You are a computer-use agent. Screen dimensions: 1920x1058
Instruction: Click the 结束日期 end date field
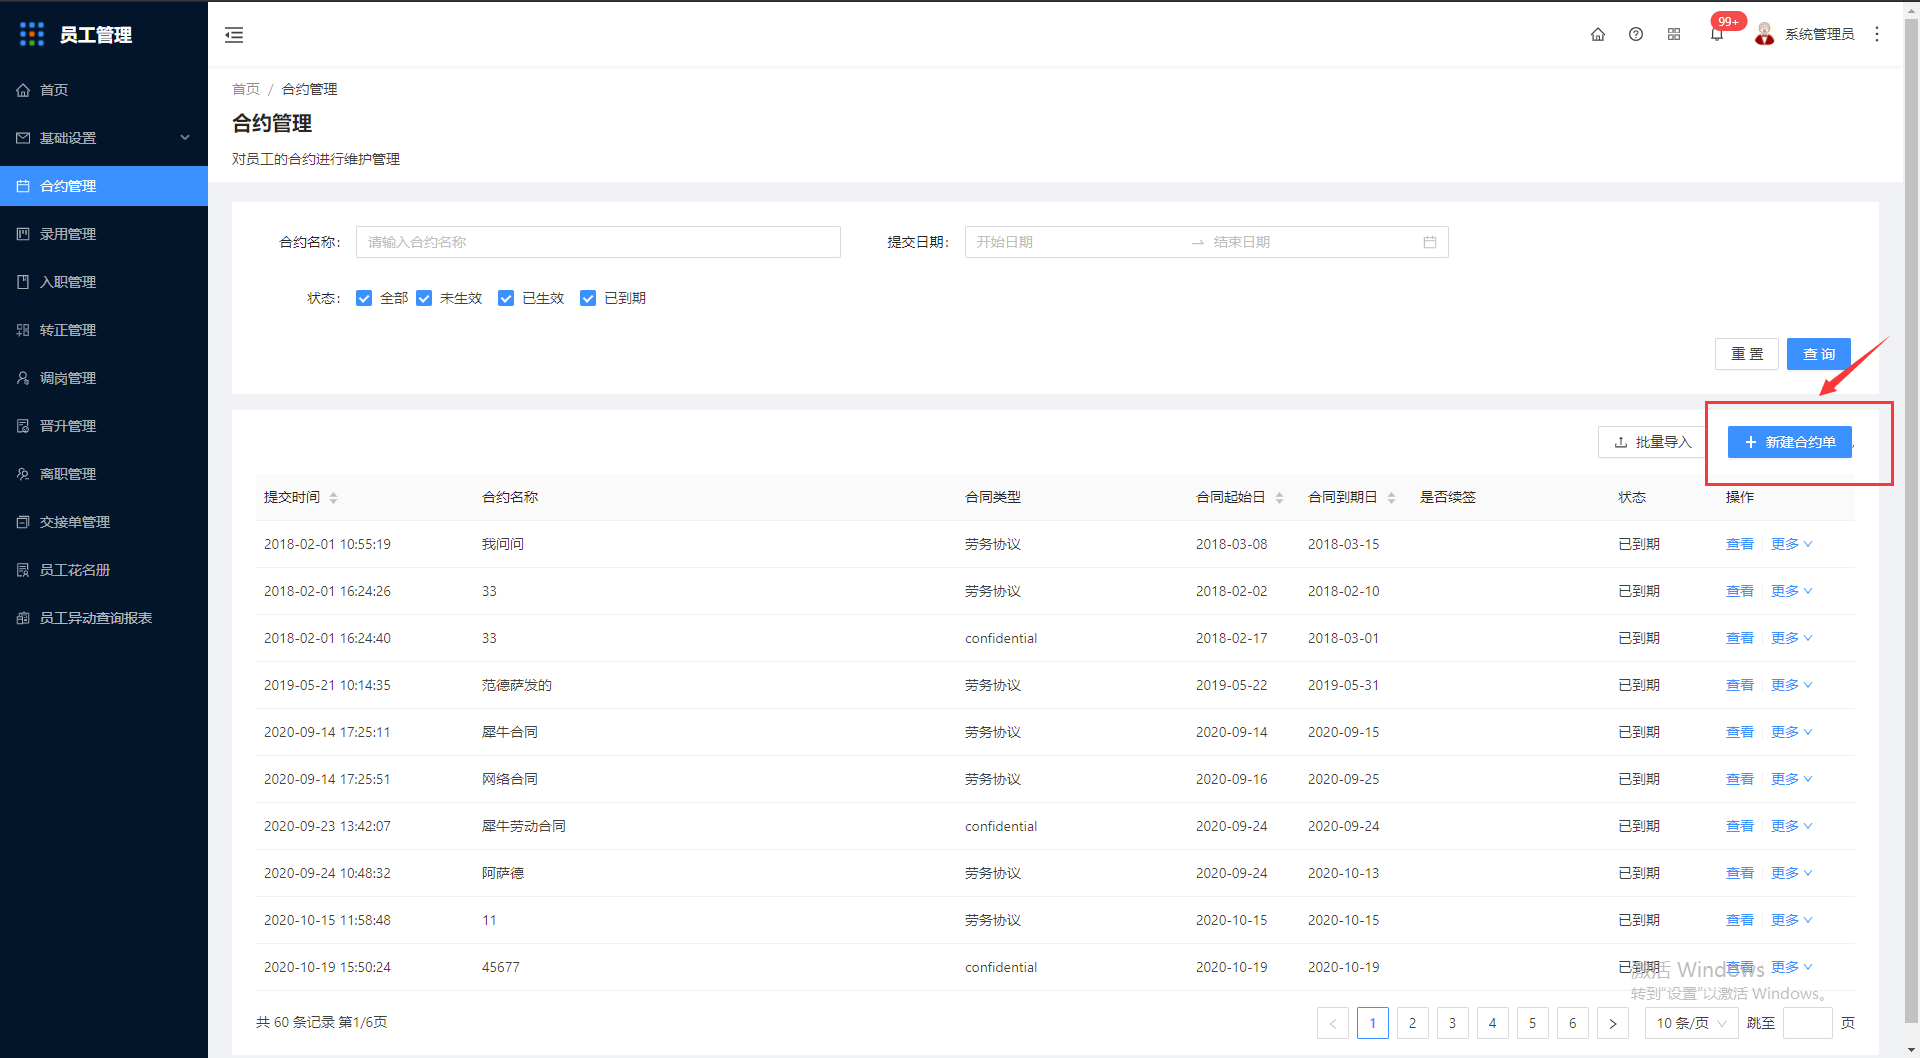(x=1310, y=242)
